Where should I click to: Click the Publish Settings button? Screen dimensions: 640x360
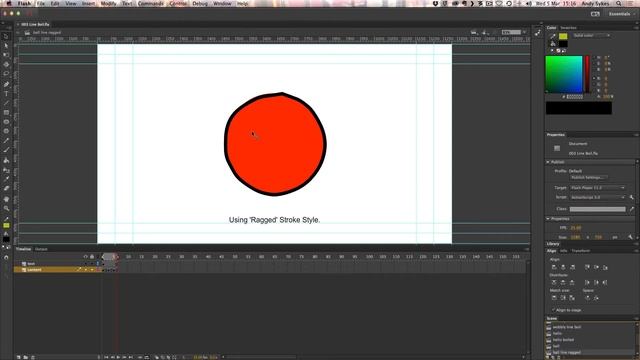pos(588,178)
